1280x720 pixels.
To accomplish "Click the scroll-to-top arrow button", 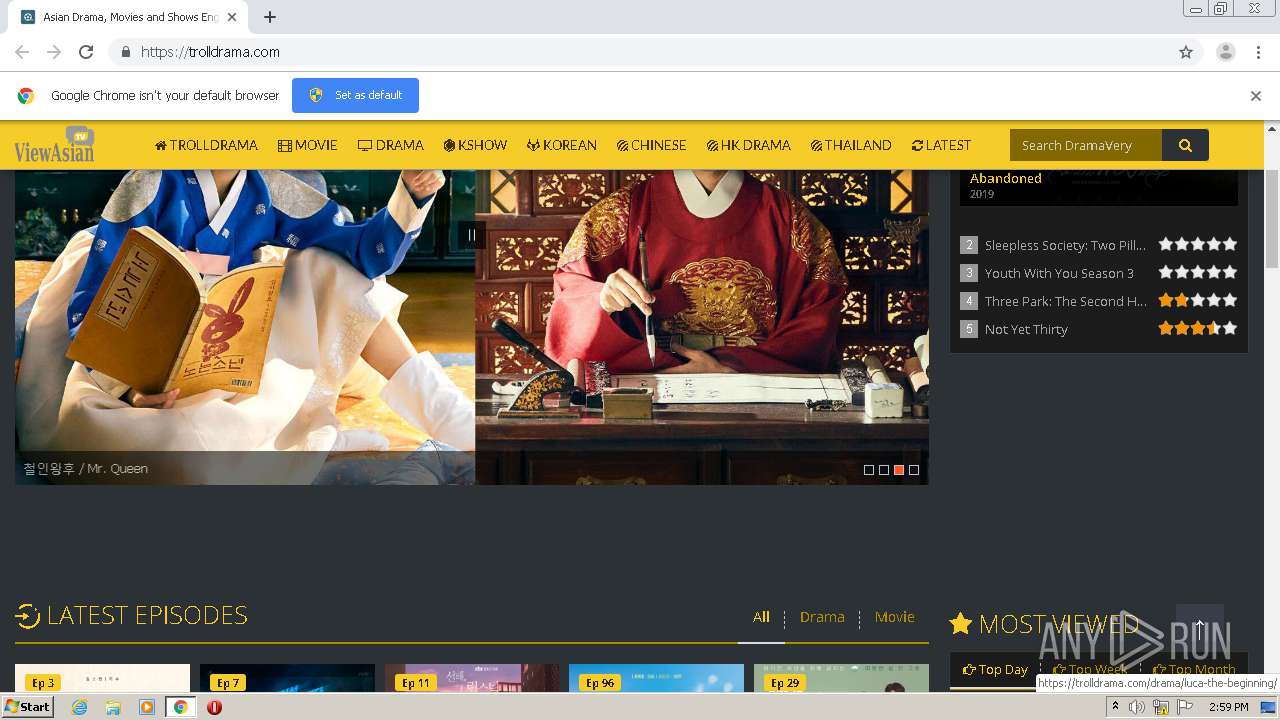I will (x=1199, y=629).
